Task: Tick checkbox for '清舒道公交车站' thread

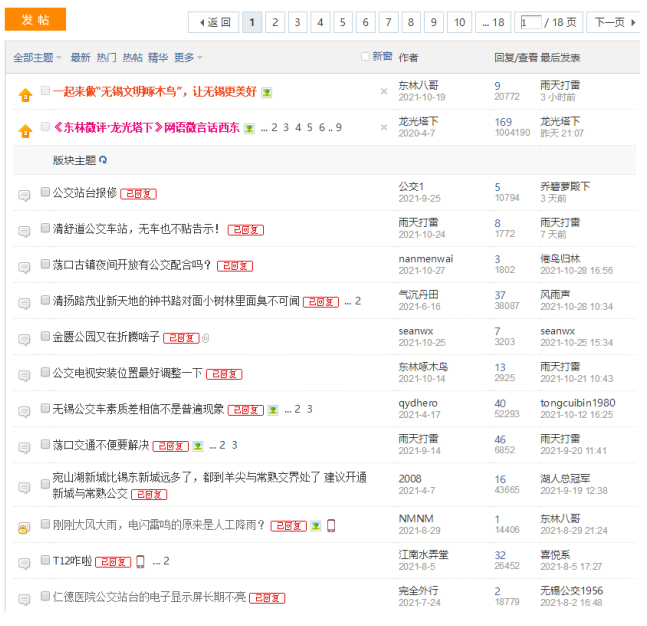Action: pos(45,228)
